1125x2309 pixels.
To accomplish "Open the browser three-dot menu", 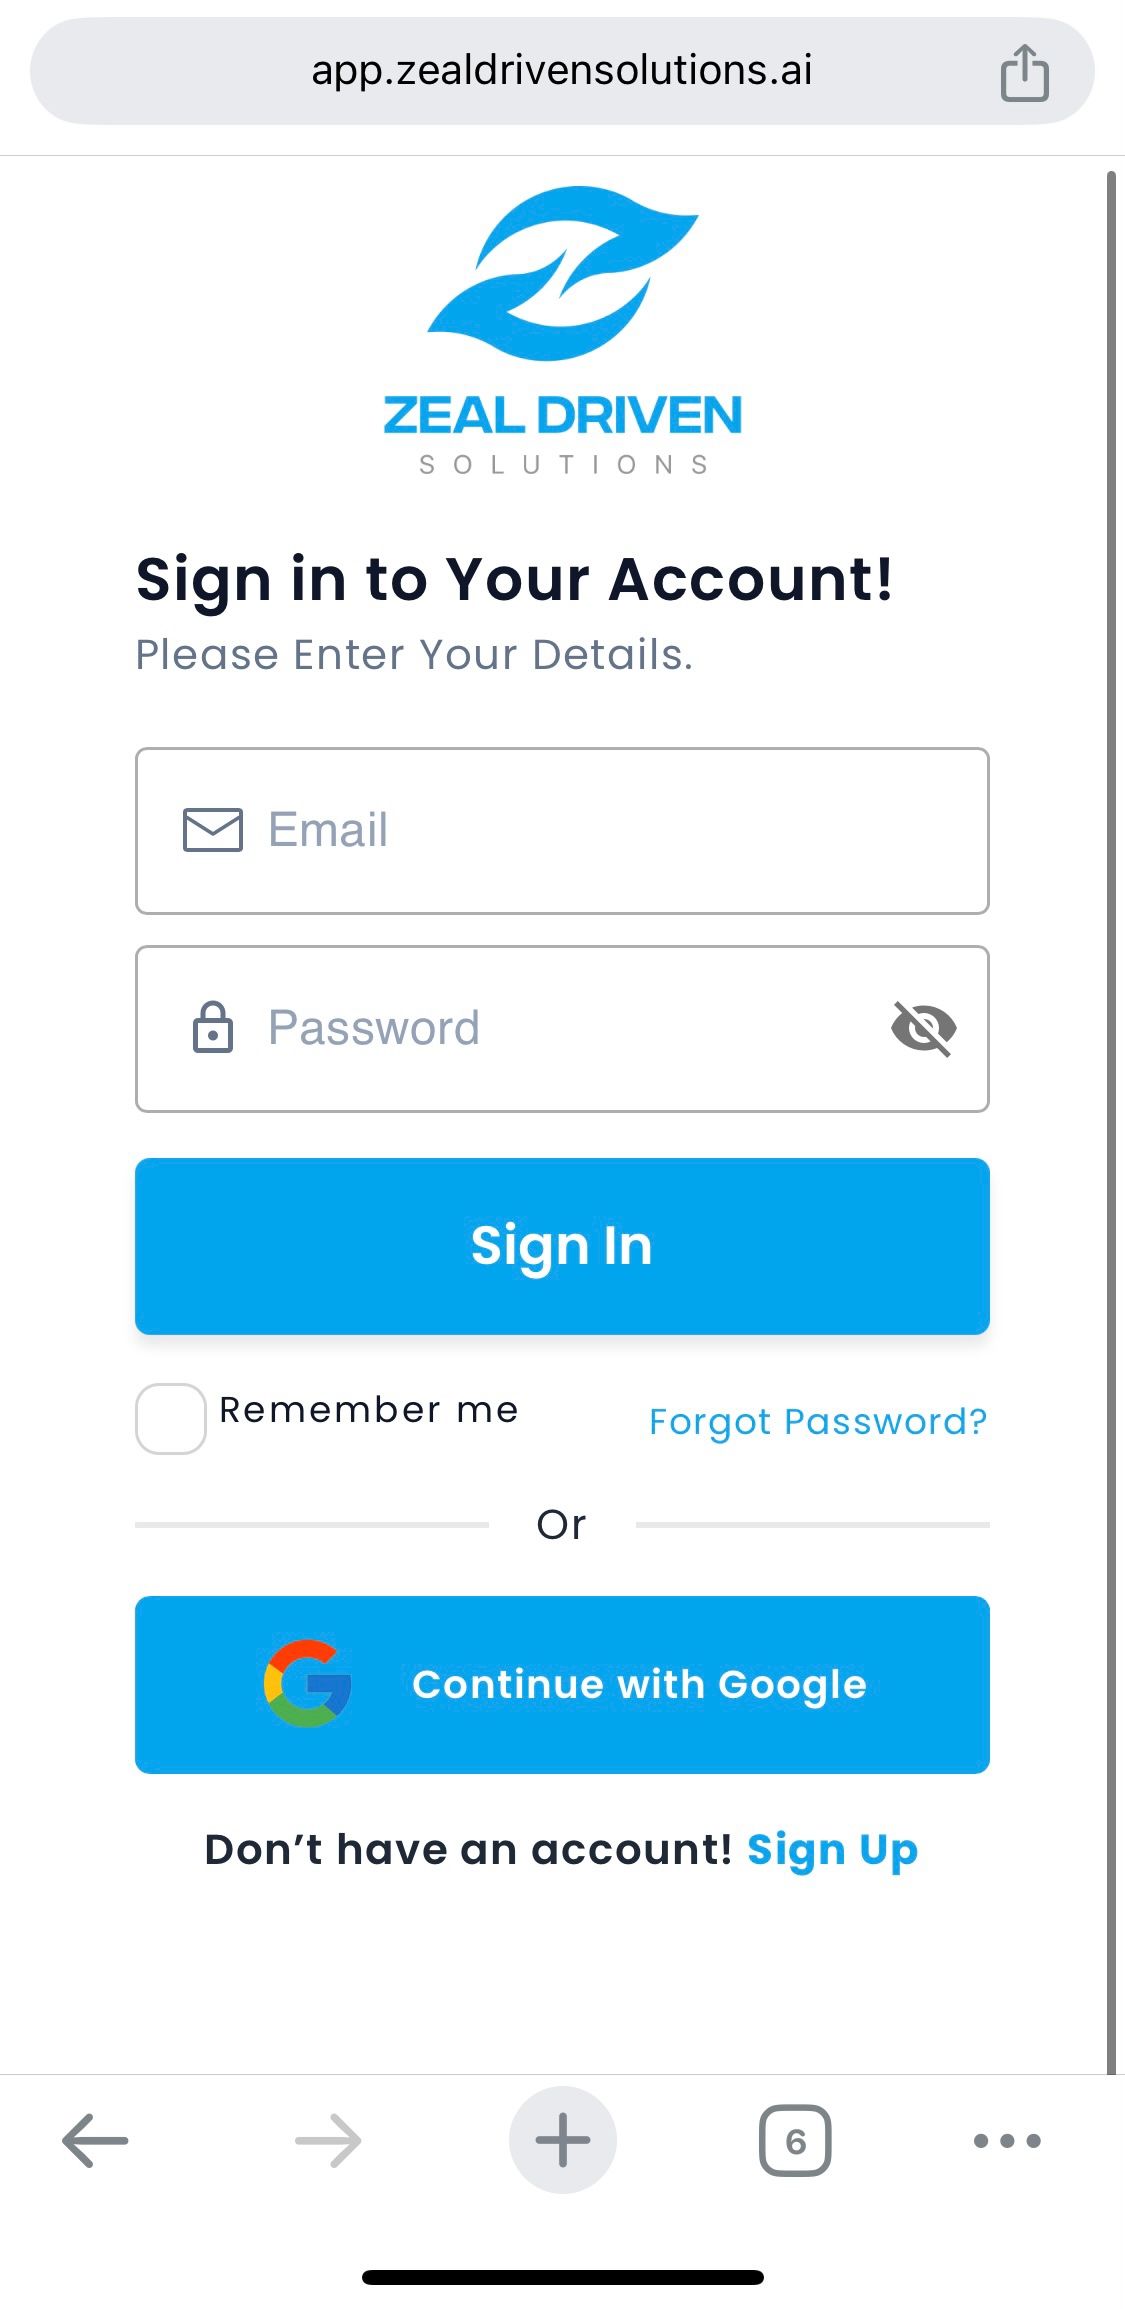I will (1007, 2141).
